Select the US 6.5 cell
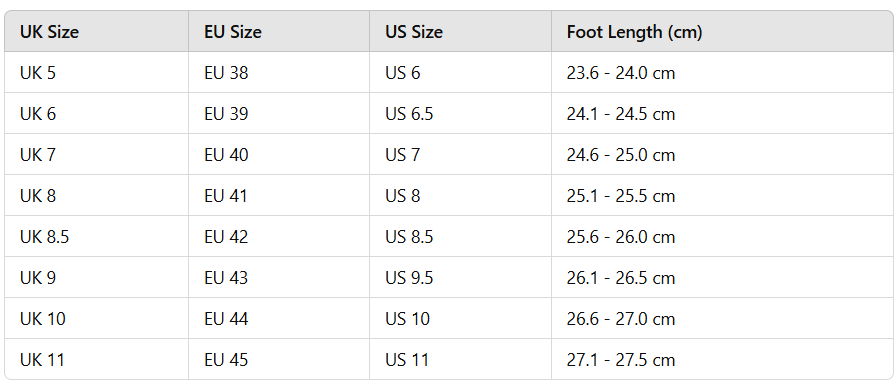 click(x=460, y=114)
